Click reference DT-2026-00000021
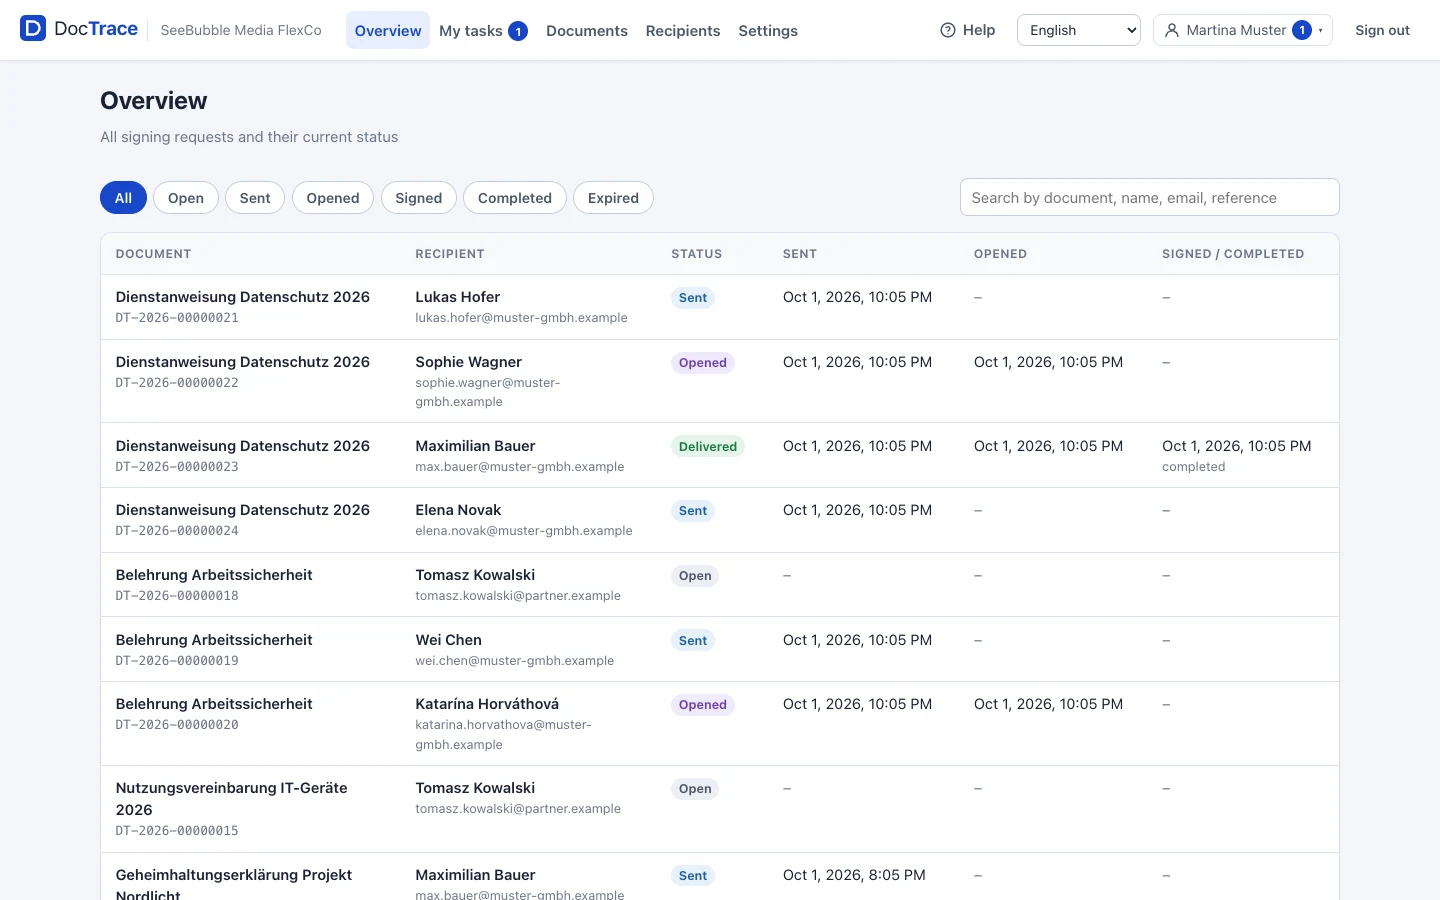 point(177,318)
